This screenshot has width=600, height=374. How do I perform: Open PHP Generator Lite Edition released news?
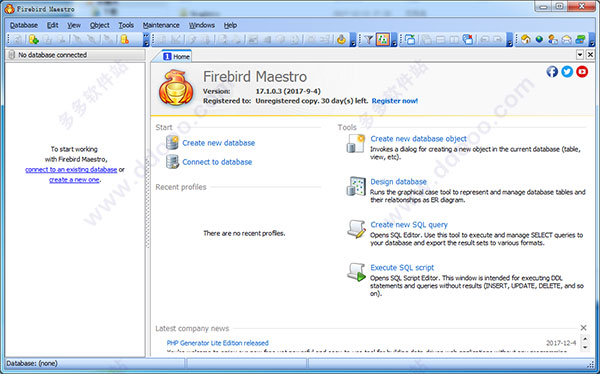click(218, 343)
